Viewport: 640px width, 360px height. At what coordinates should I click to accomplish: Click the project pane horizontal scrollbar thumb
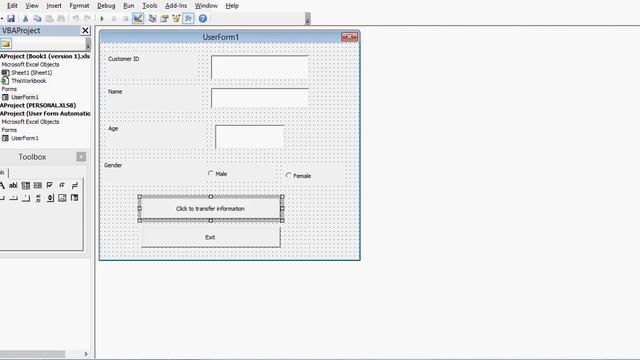[32, 354]
